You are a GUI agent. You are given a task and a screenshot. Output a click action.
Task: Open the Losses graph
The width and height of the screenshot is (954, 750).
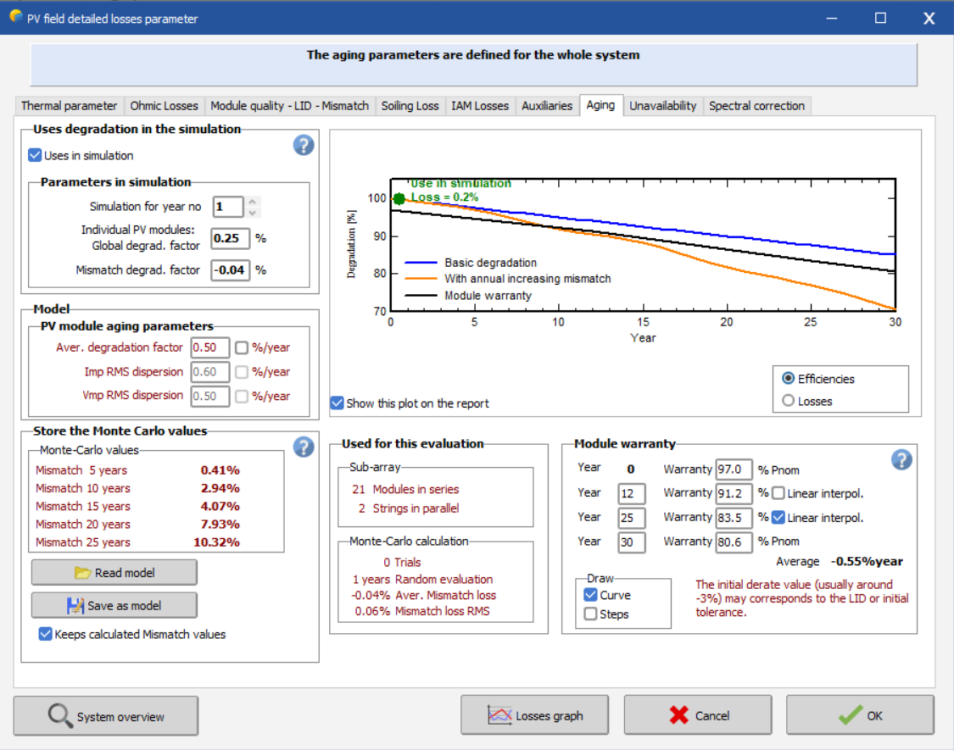coord(536,716)
